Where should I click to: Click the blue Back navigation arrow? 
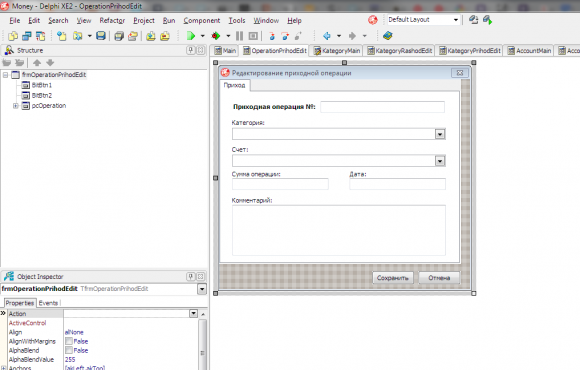point(327,36)
